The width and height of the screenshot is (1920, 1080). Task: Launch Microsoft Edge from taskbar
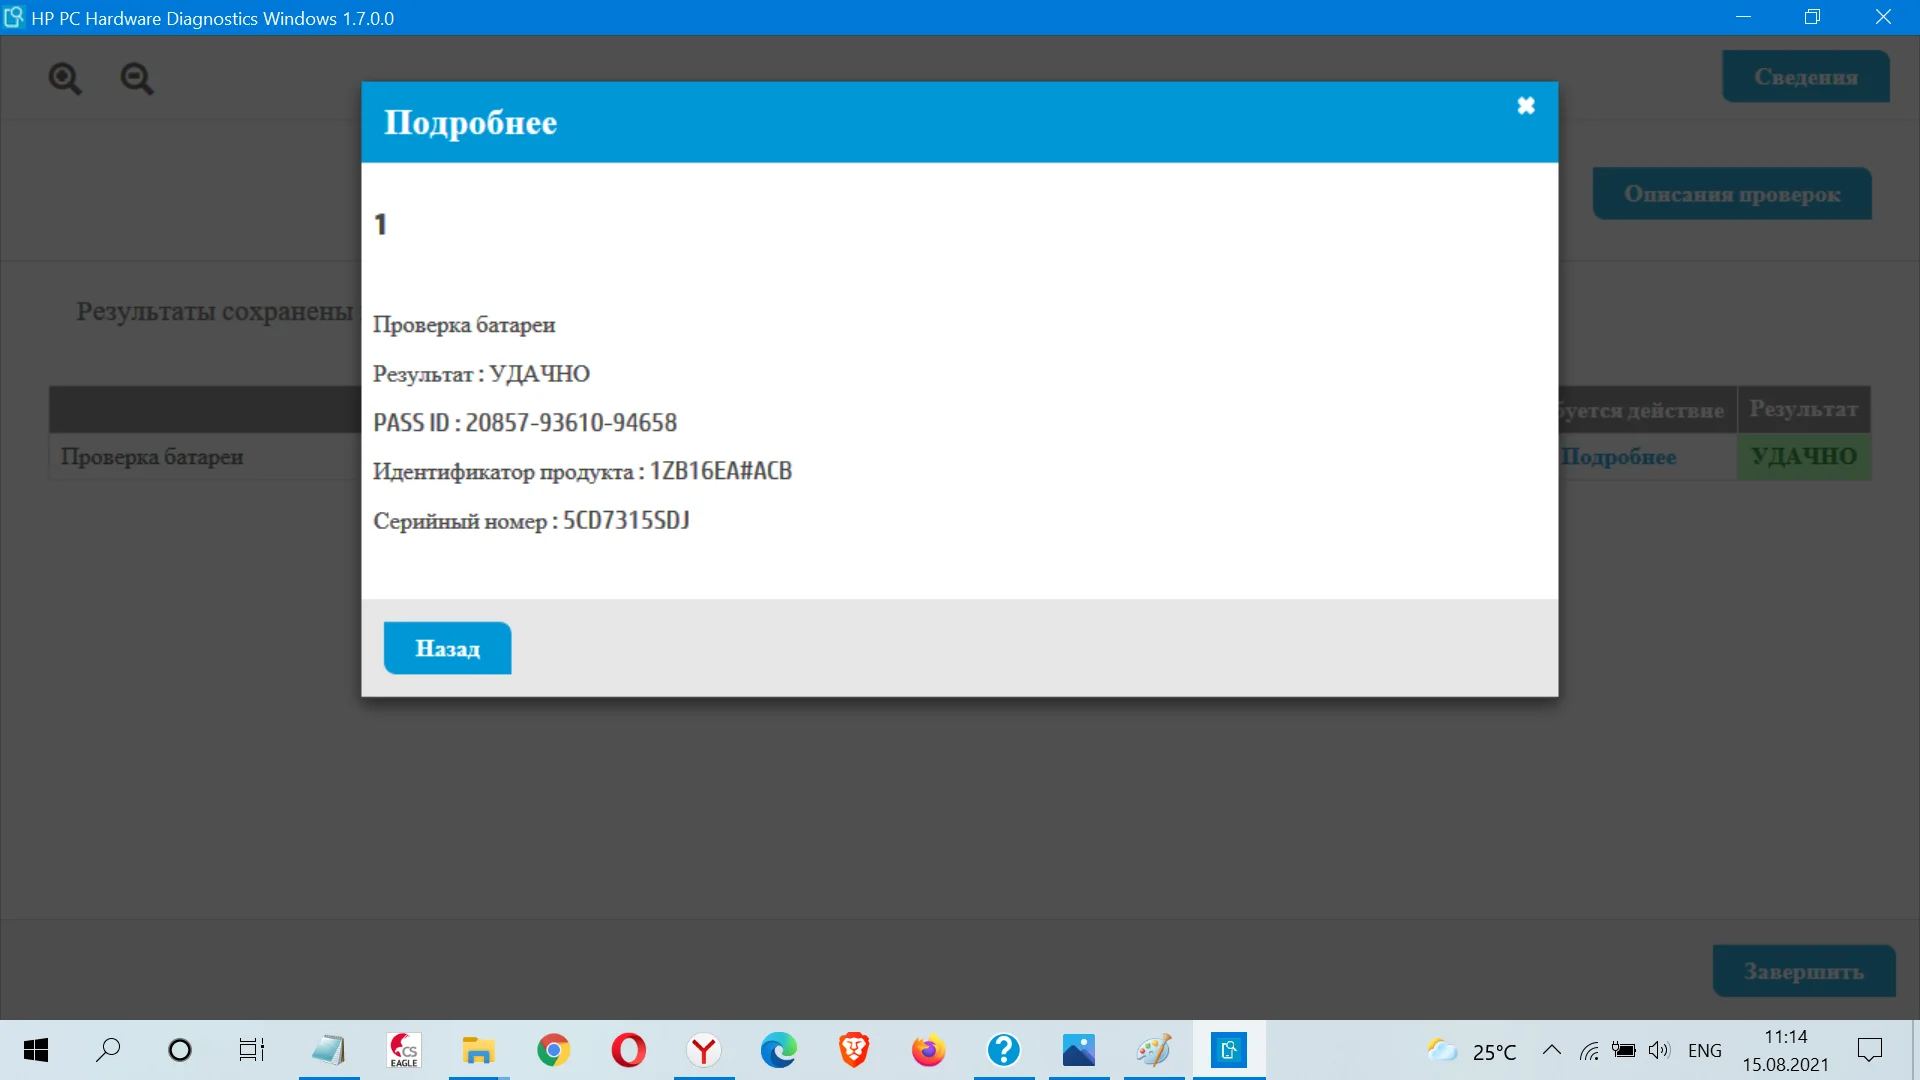click(778, 1050)
